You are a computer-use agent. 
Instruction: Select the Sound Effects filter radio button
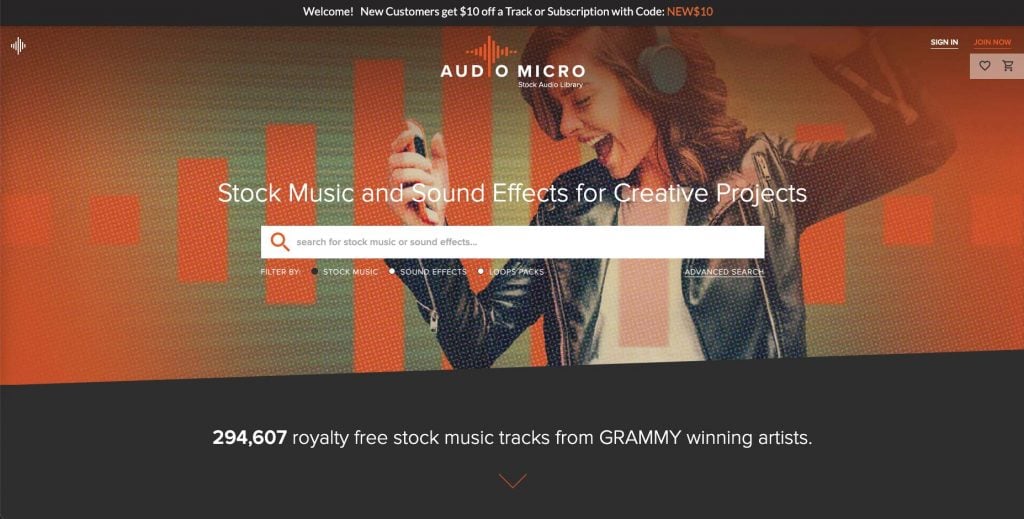[x=392, y=271]
